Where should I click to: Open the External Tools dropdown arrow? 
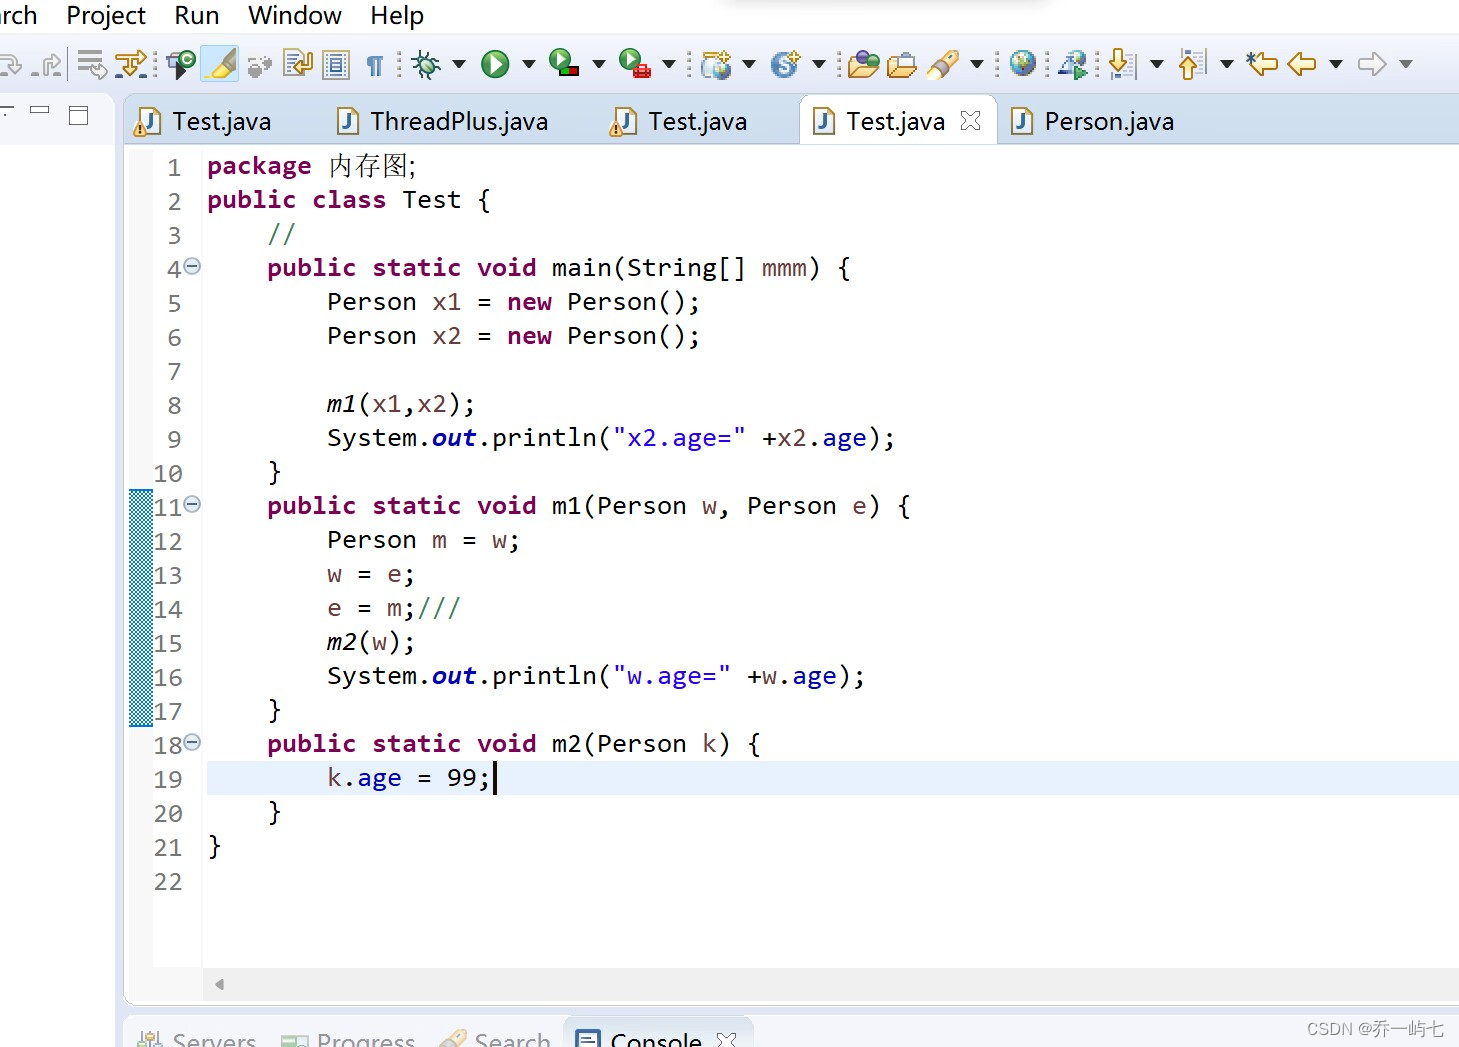click(669, 65)
